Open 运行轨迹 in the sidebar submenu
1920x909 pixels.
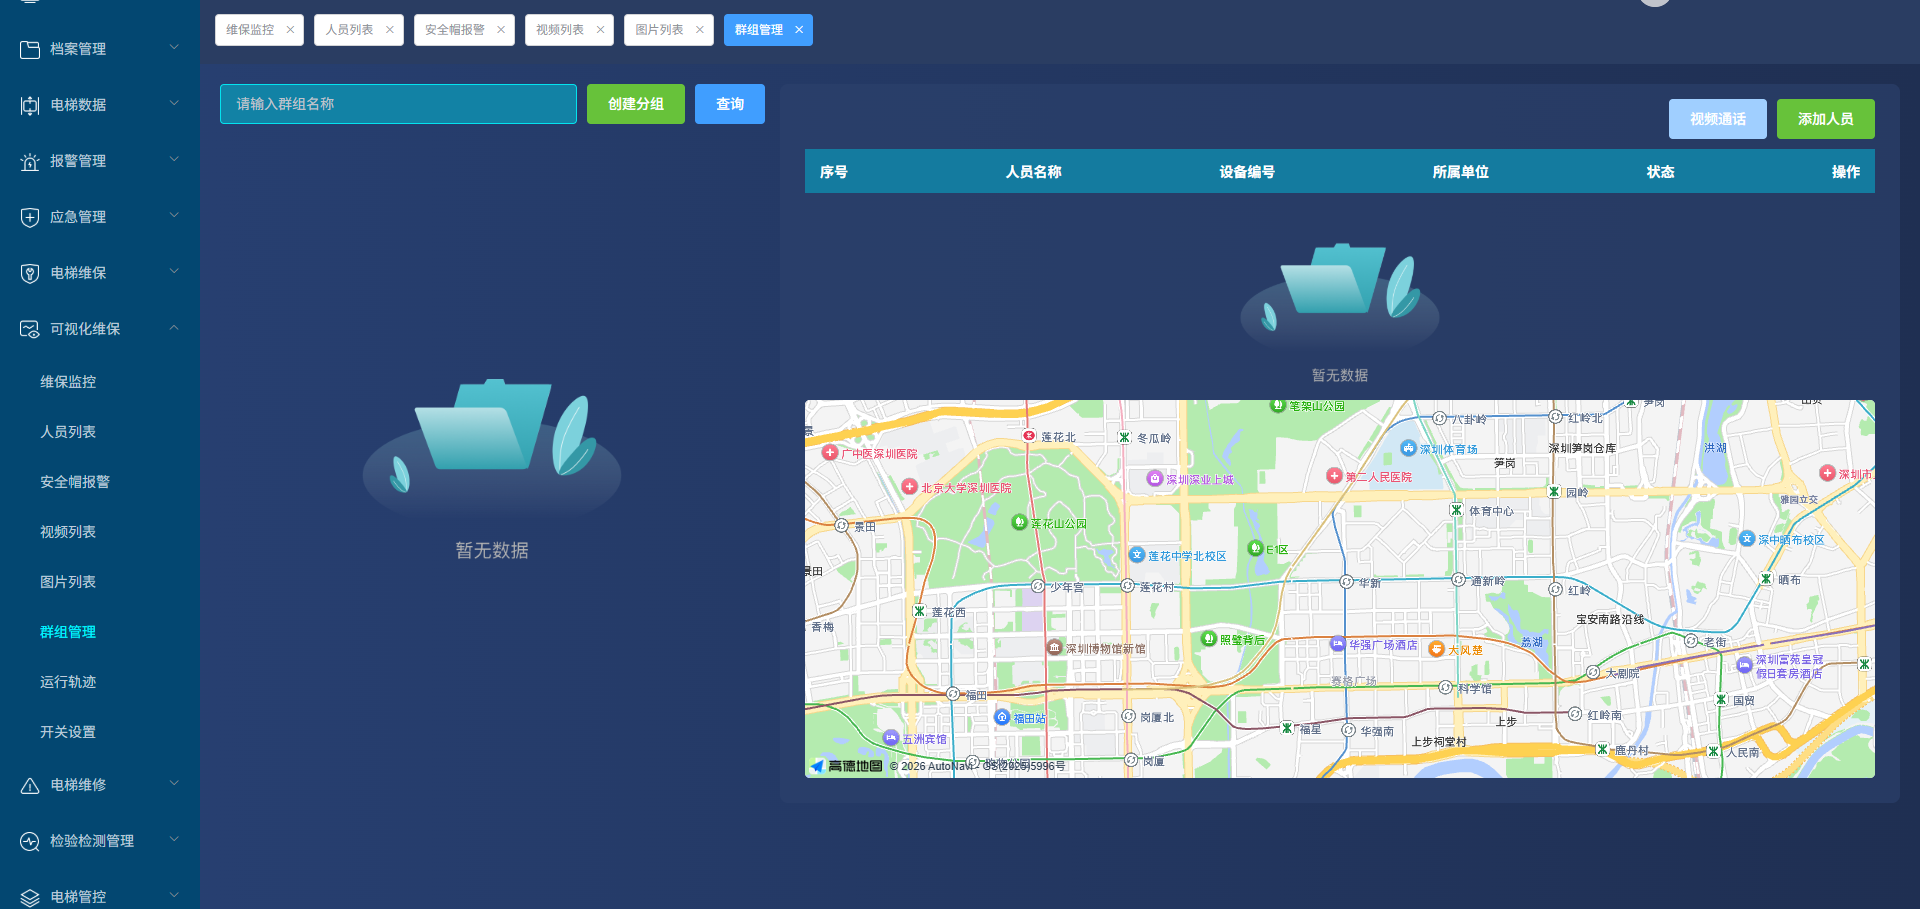[x=68, y=682]
